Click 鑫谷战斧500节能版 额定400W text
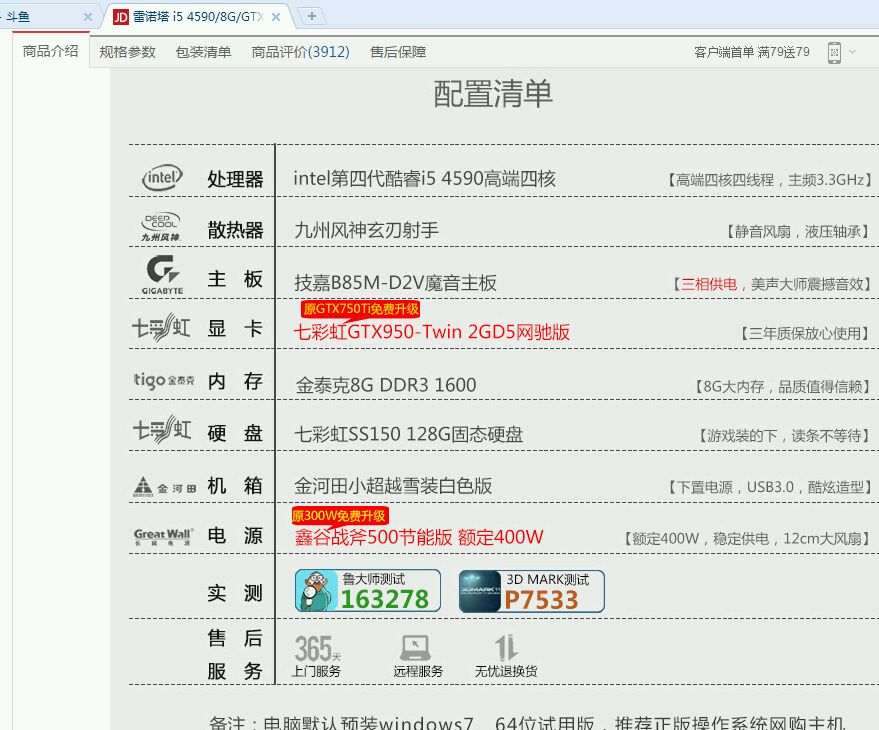879x730 pixels. 419,537
